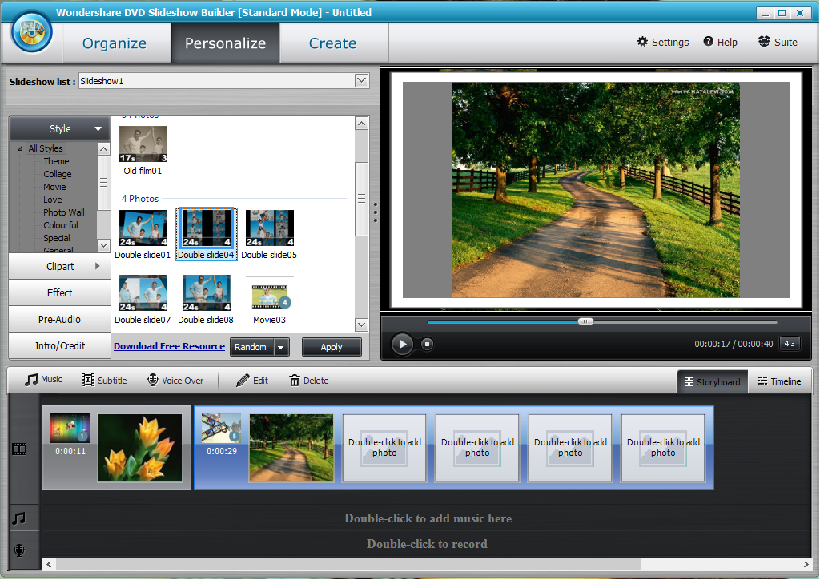Select the 0:00:29 filmstrip style icon
The width and height of the screenshot is (819, 579).
click(x=221, y=428)
